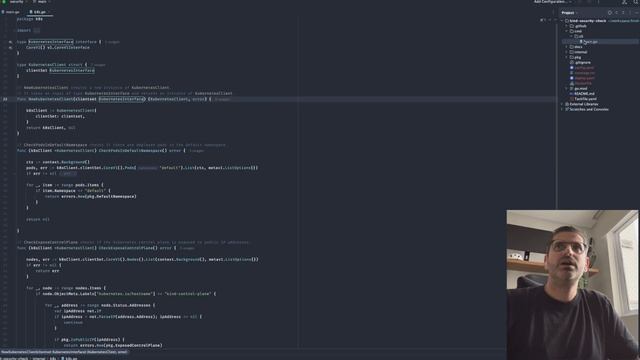Expand External Libraries node
This screenshot has height=360, width=640.
pyautogui.click(x=562, y=104)
